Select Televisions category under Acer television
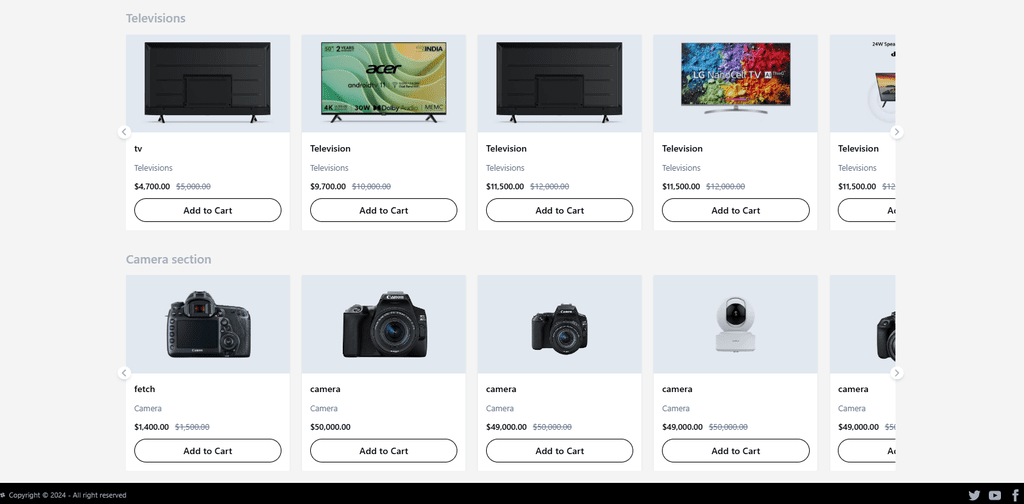The width and height of the screenshot is (1024, 504). (329, 168)
